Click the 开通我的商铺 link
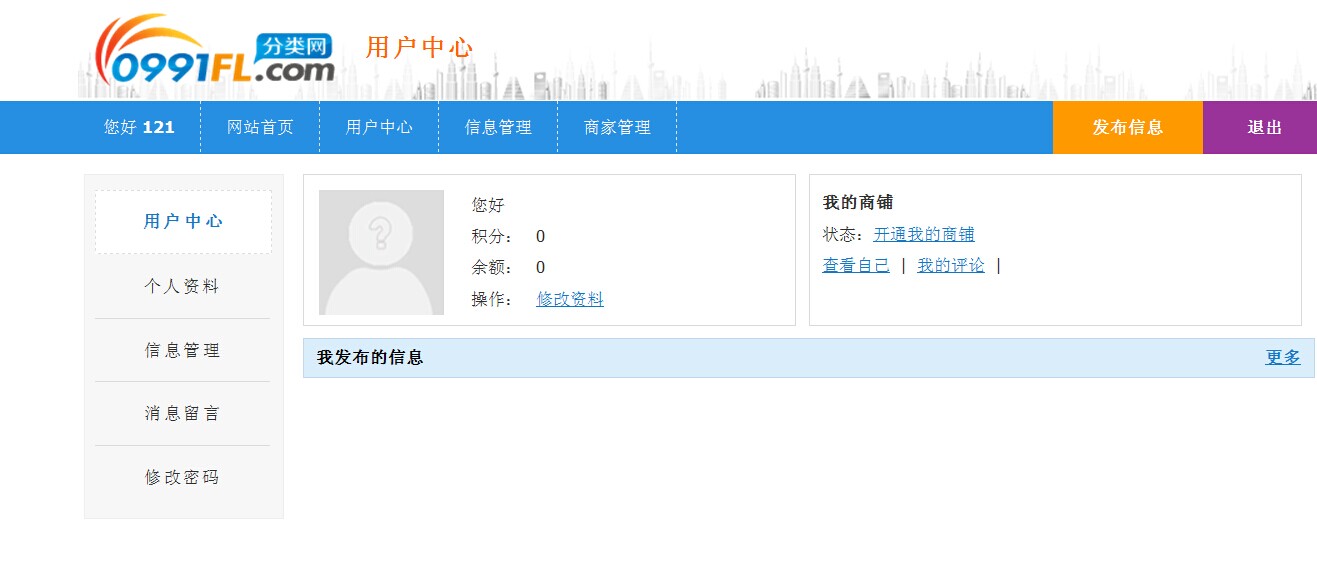 924,234
